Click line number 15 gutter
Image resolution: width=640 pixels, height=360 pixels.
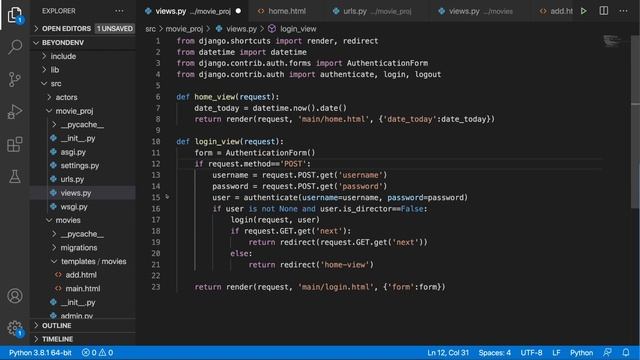pyautogui.click(x=156, y=198)
